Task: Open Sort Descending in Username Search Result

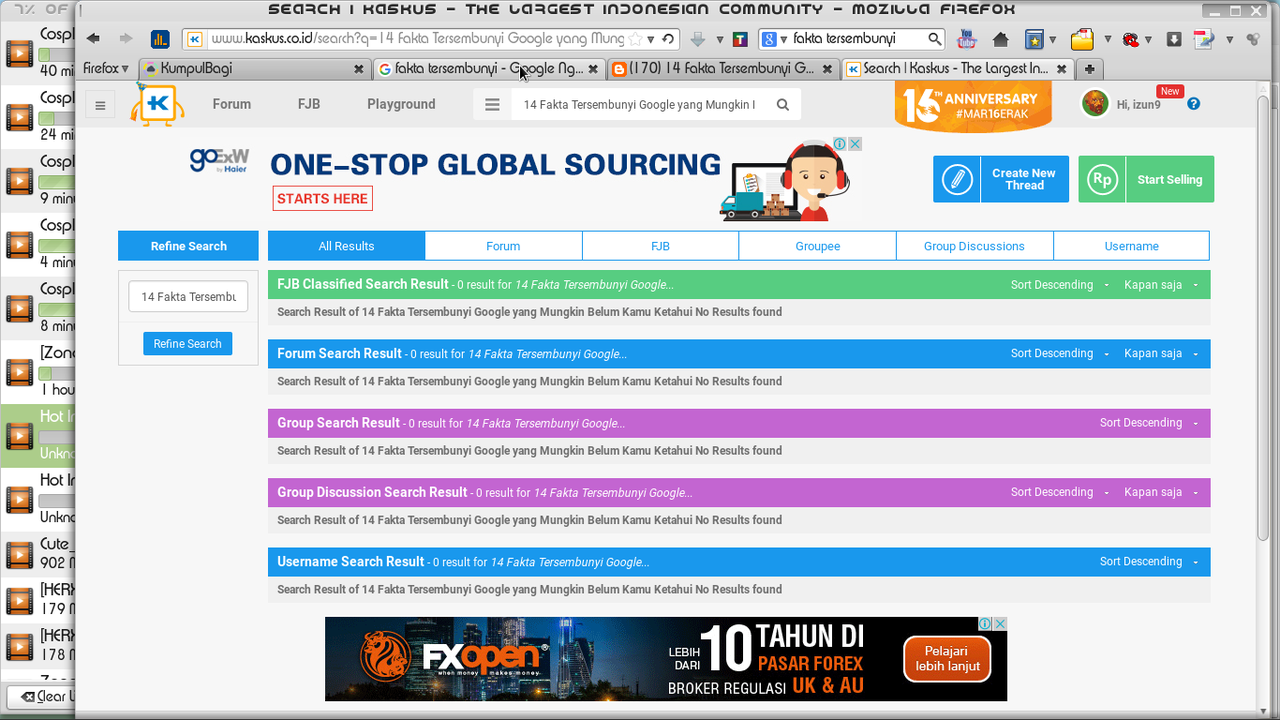Action: [x=1148, y=561]
